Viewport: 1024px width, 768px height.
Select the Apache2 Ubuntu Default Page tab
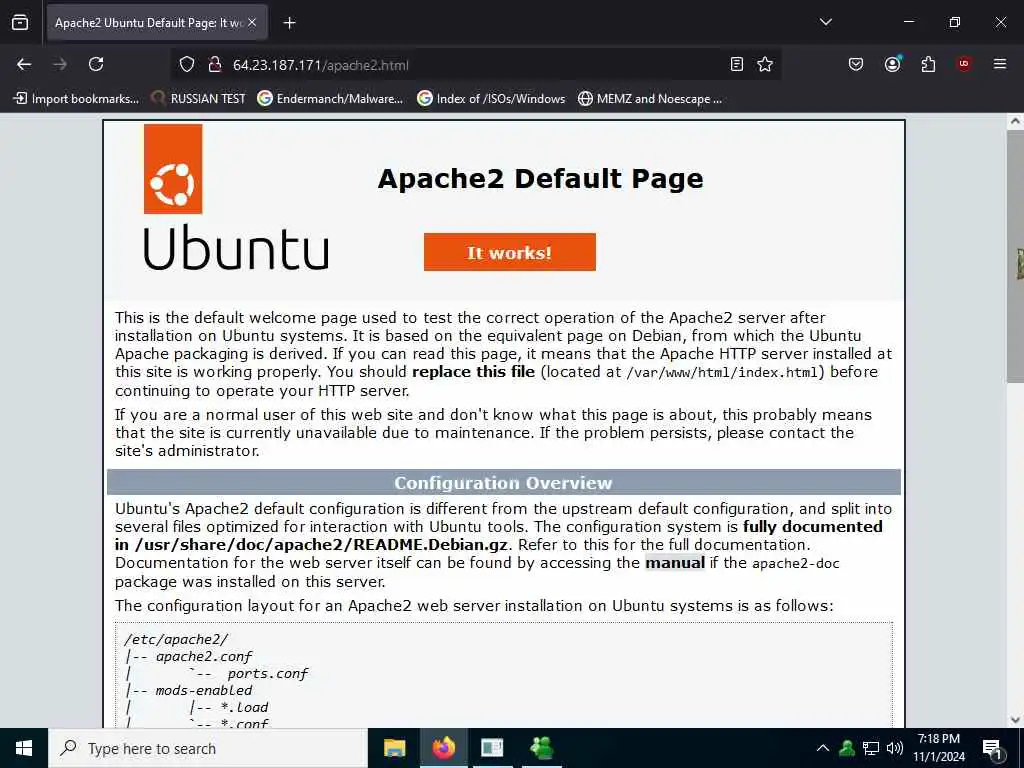(157, 23)
